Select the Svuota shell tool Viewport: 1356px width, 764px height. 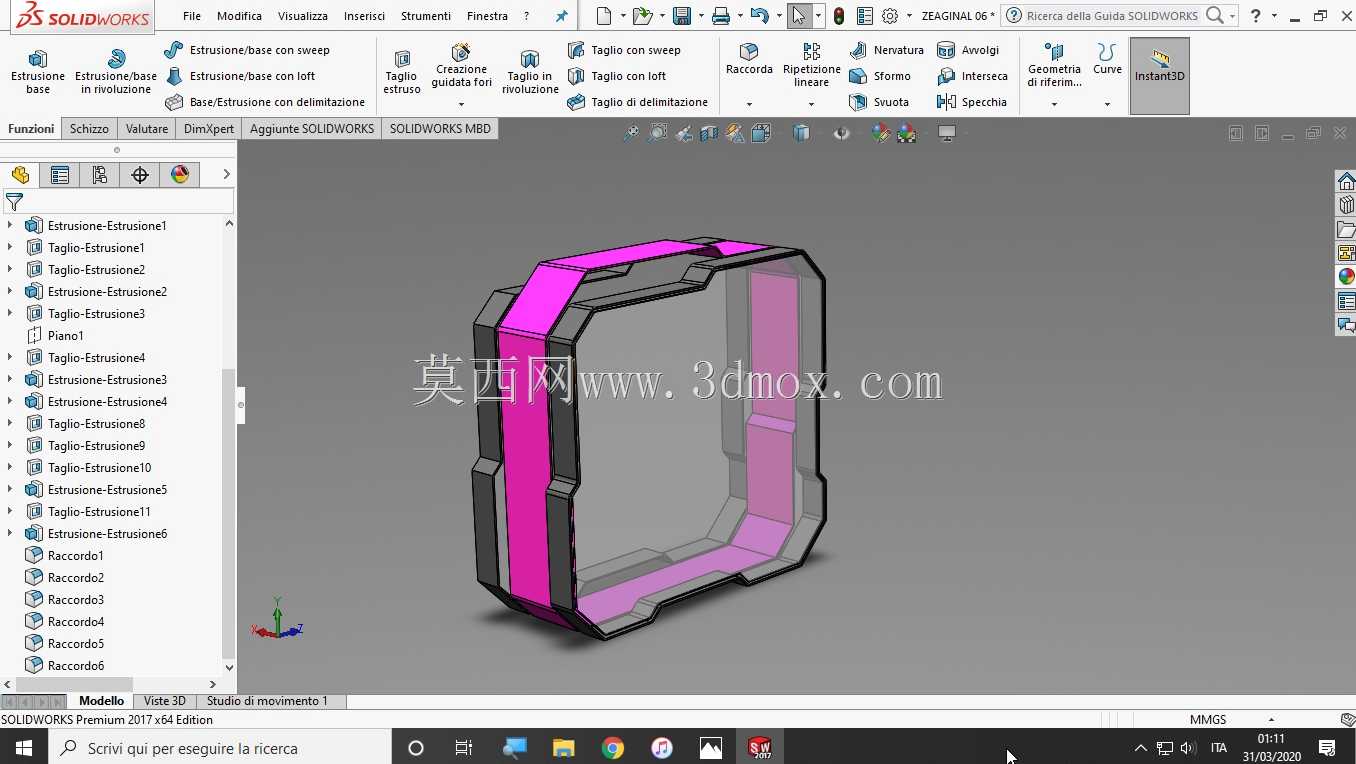[x=879, y=102]
